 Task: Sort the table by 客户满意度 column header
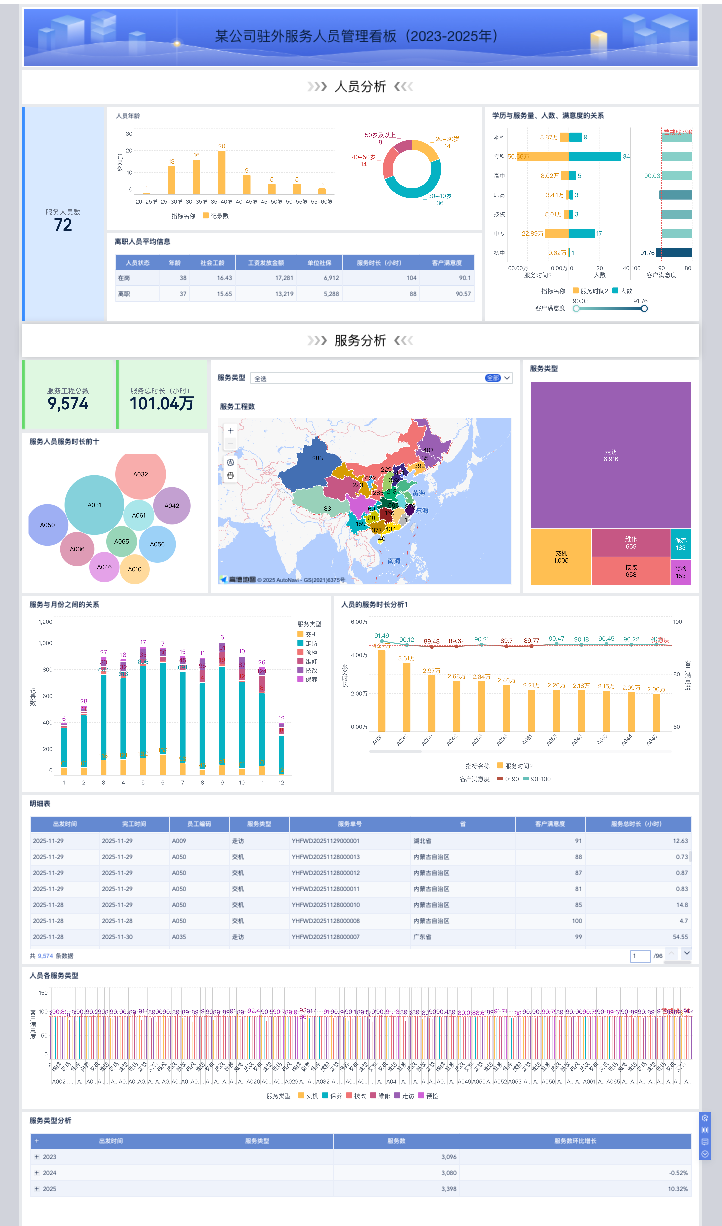click(548, 824)
